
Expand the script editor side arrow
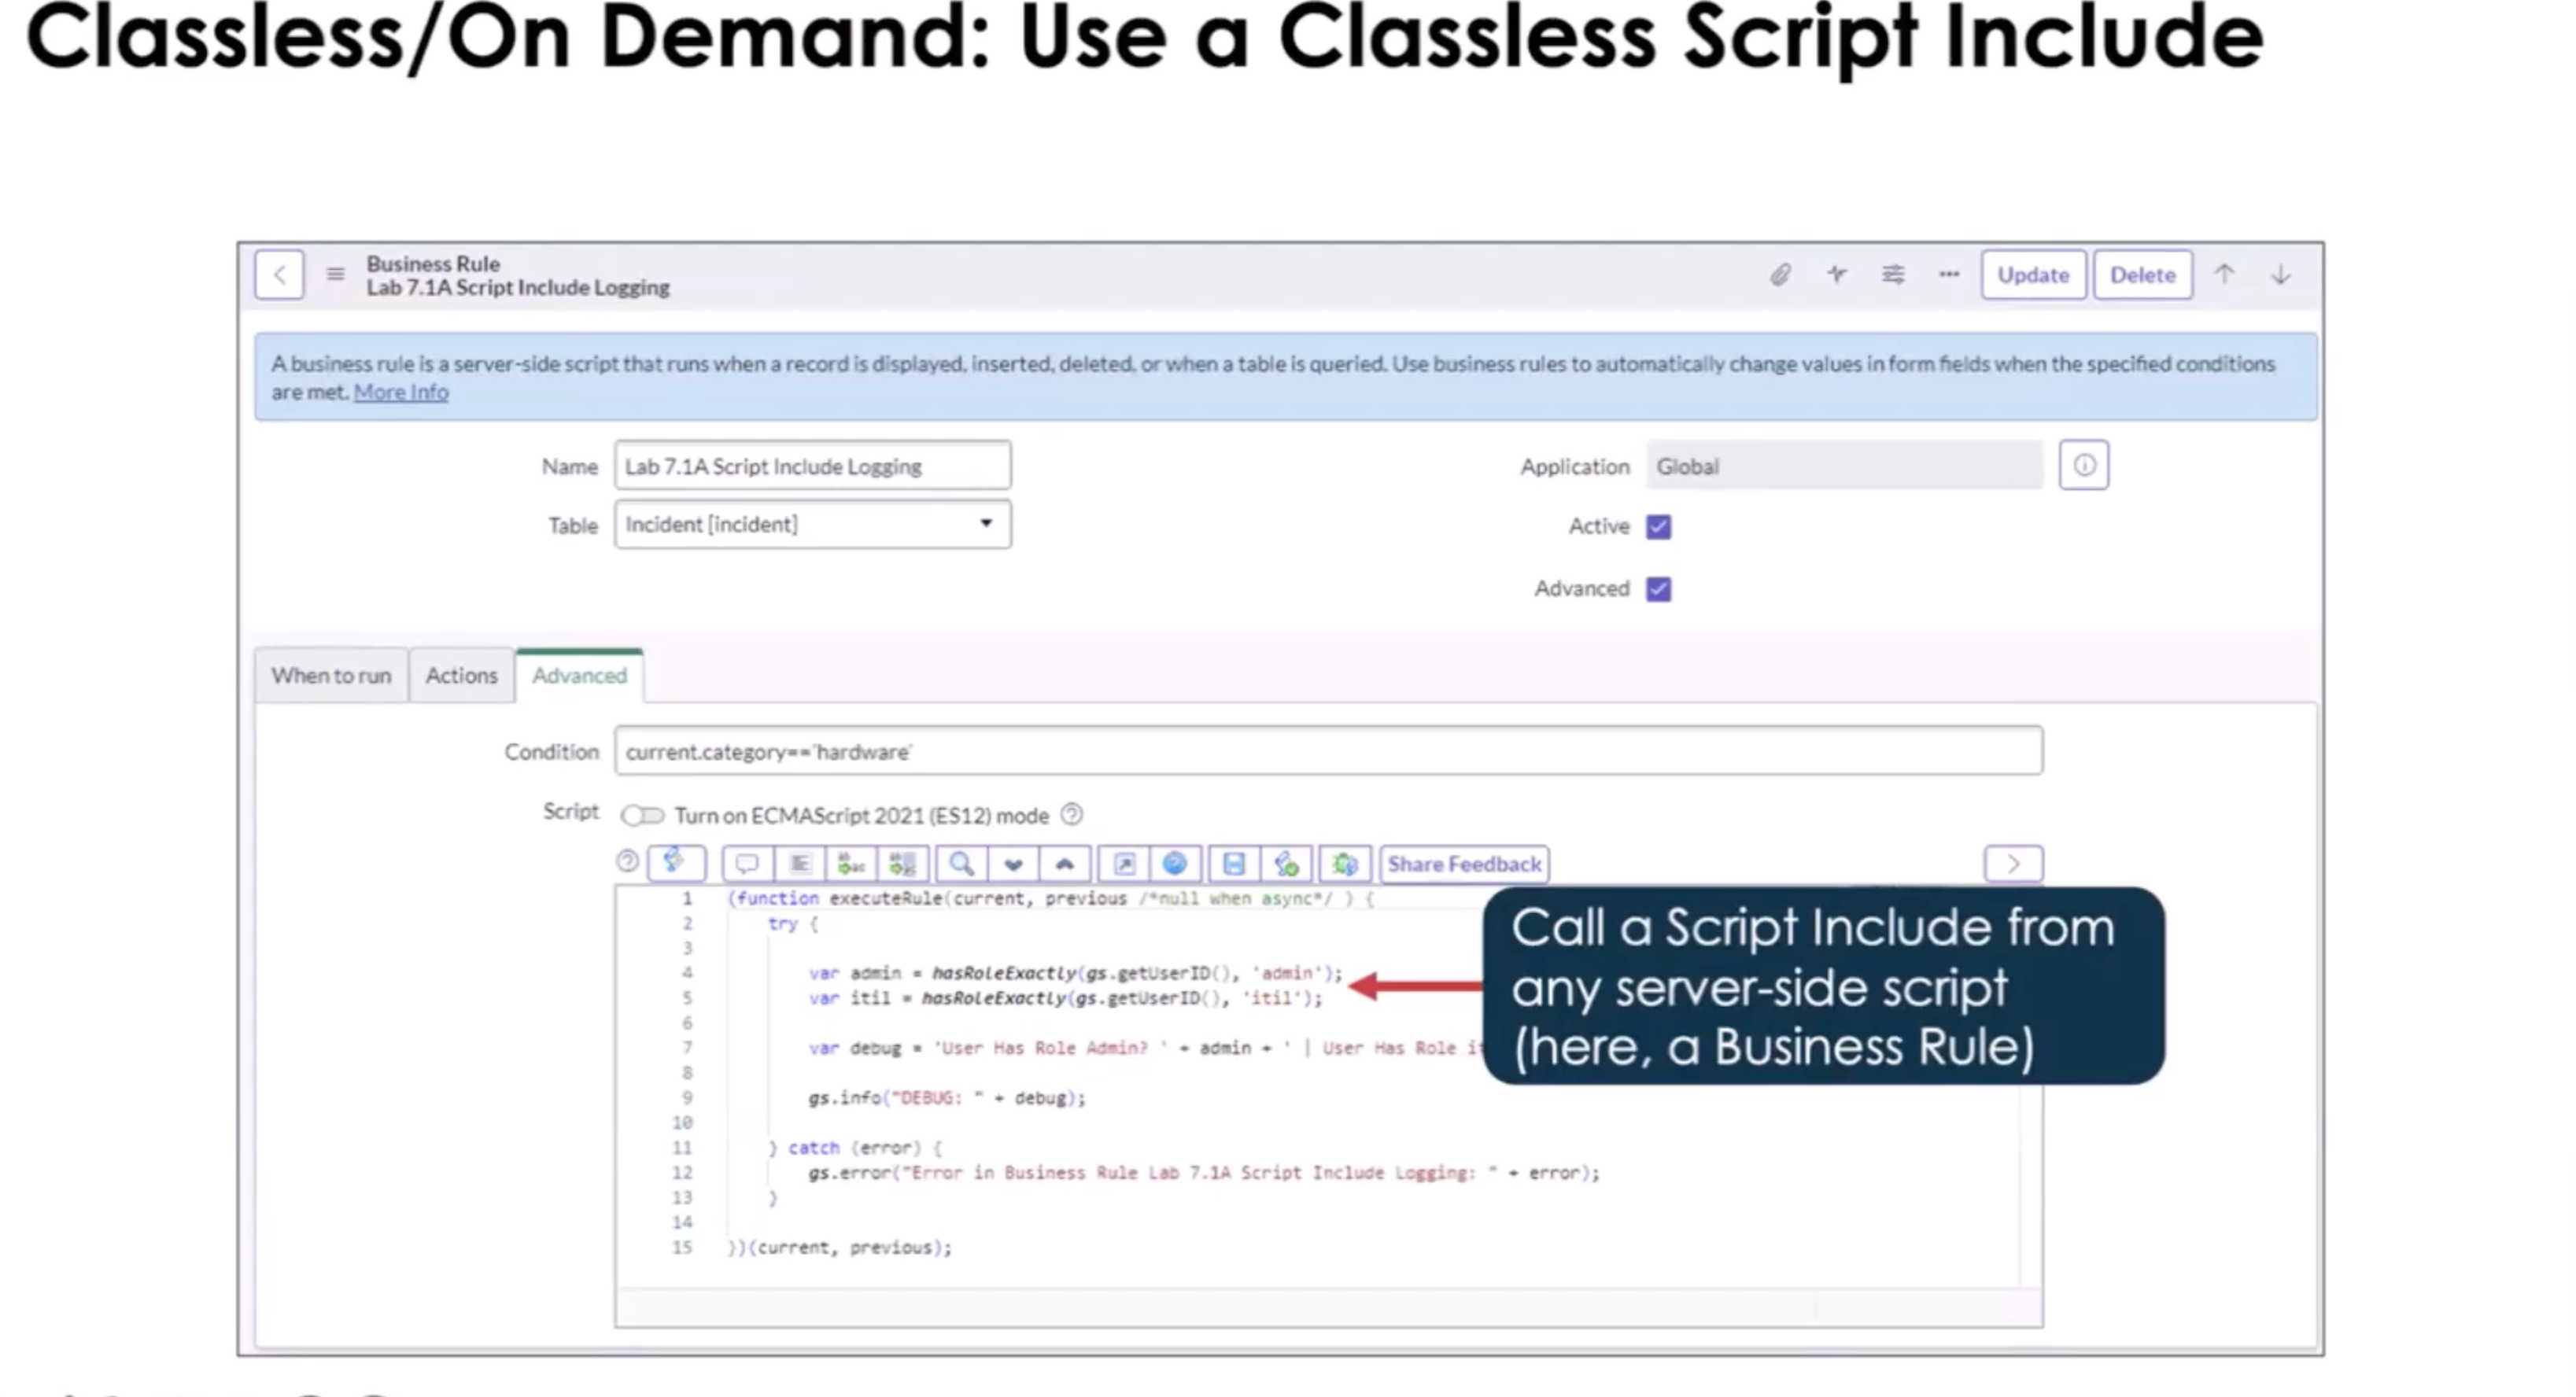tap(2014, 864)
